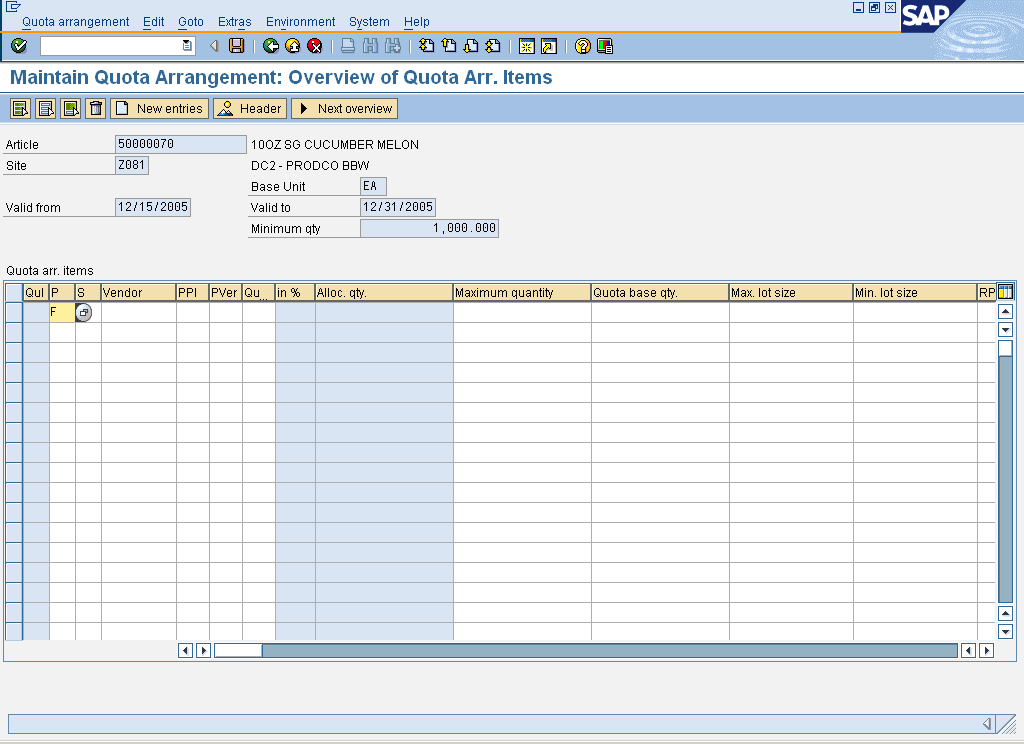Click the table's top scroll-up arrow
This screenshot has width=1024, height=744.
pos(1006,312)
